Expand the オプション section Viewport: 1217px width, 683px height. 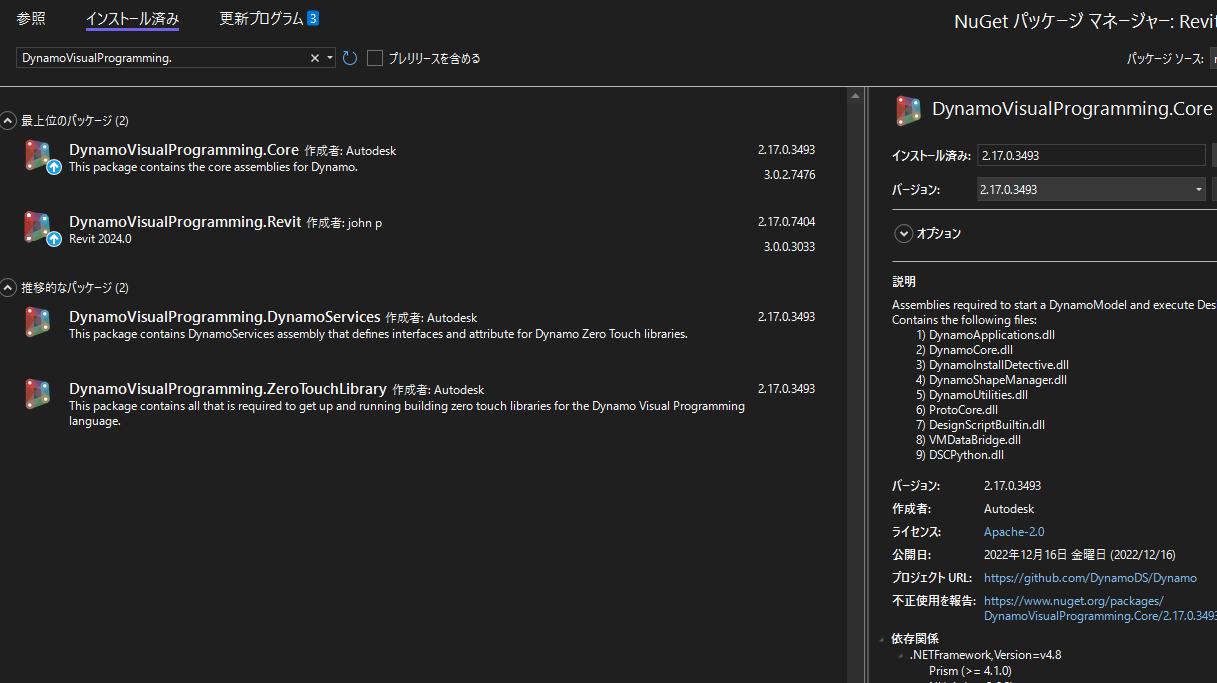point(903,233)
